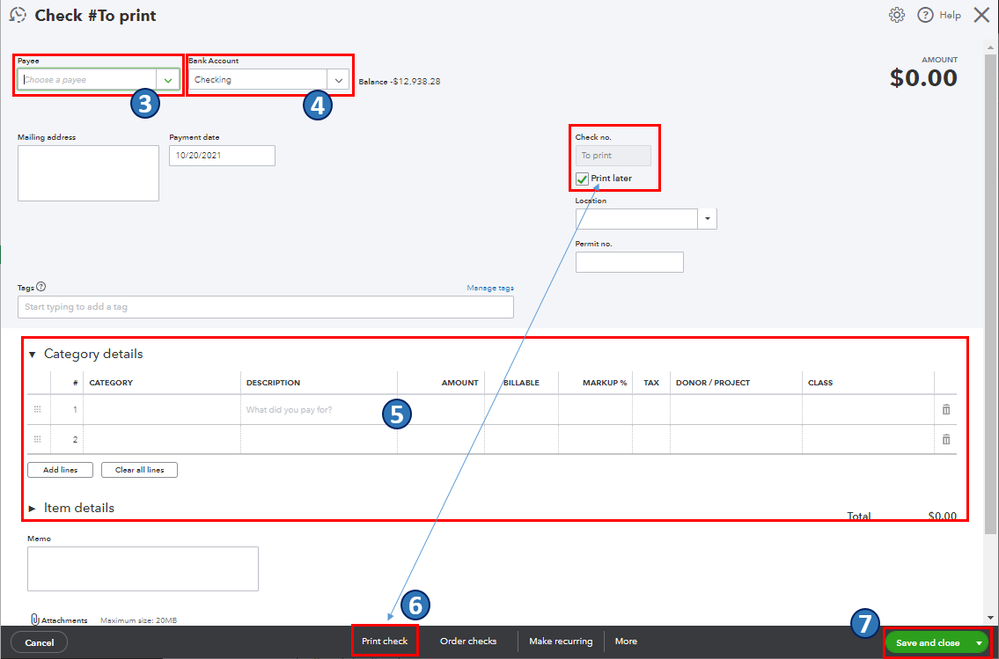The image size is (999, 659).
Task: Click the Attachments paperclip icon
Action: (35, 619)
